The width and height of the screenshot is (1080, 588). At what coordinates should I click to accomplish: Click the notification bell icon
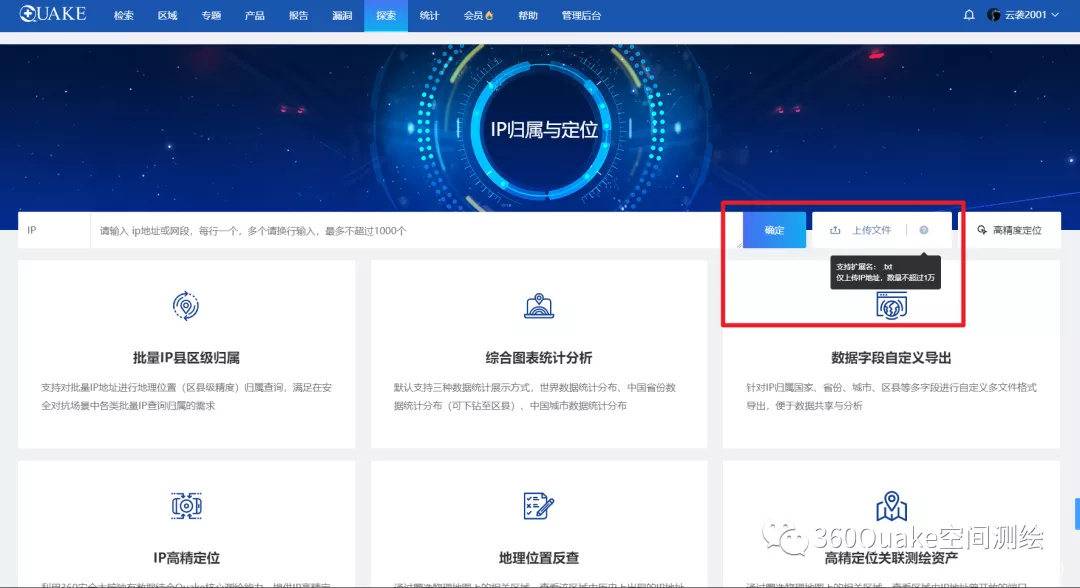pos(968,15)
